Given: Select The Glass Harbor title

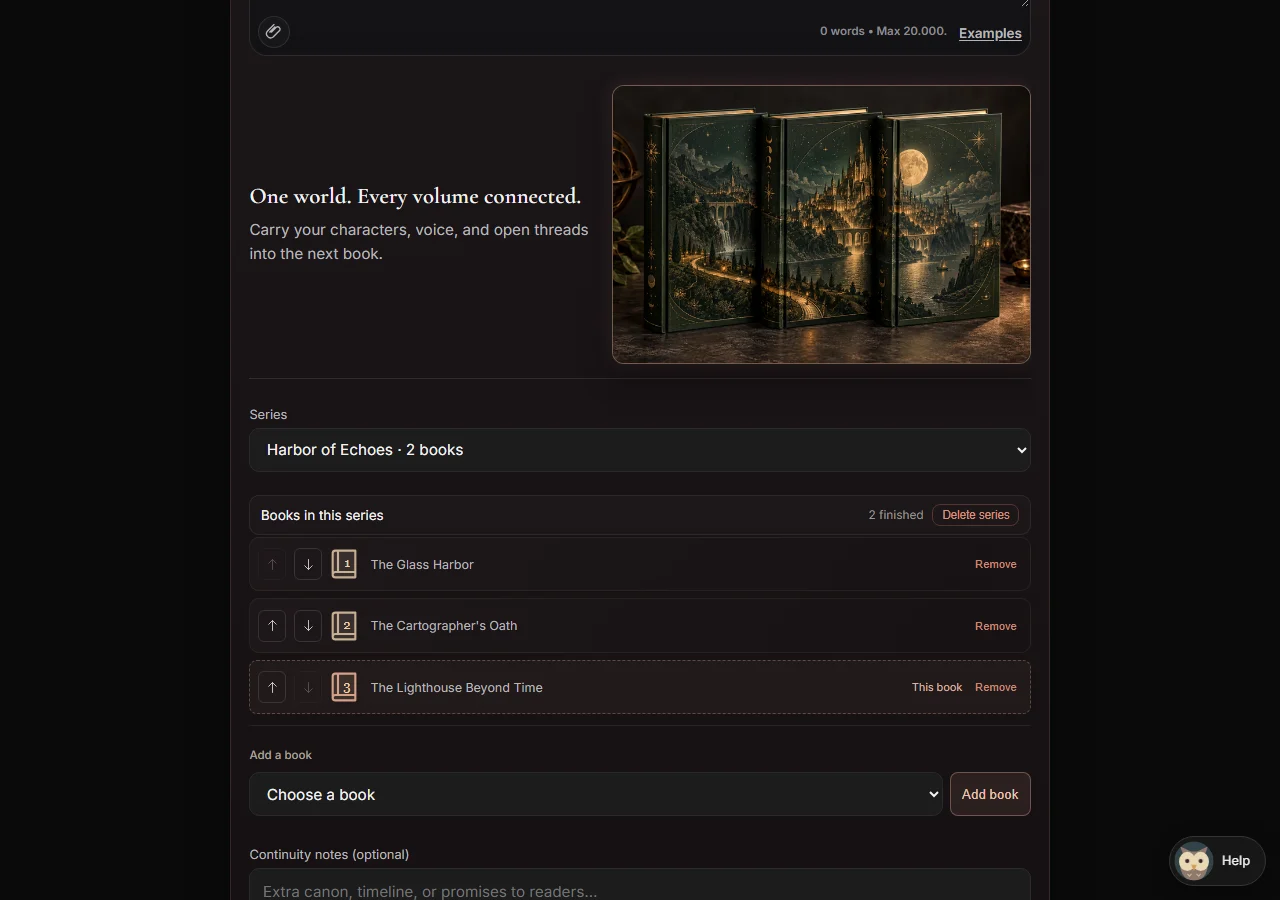Looking at the screenshot, I should (422, 564).
